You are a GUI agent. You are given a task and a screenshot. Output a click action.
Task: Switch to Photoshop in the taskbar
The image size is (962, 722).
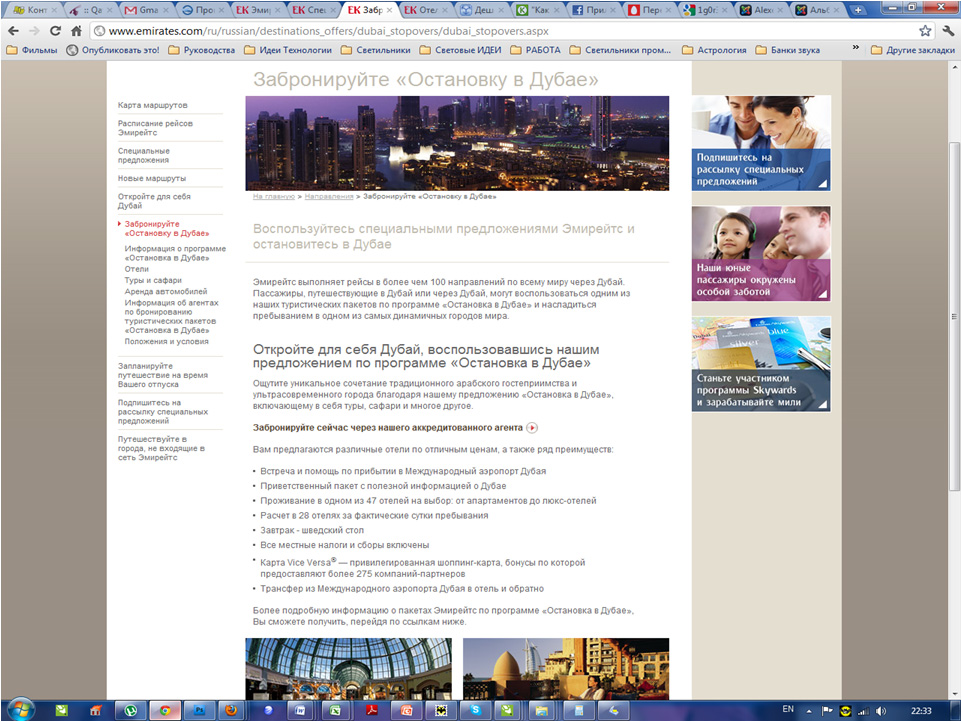coord(199,710)
